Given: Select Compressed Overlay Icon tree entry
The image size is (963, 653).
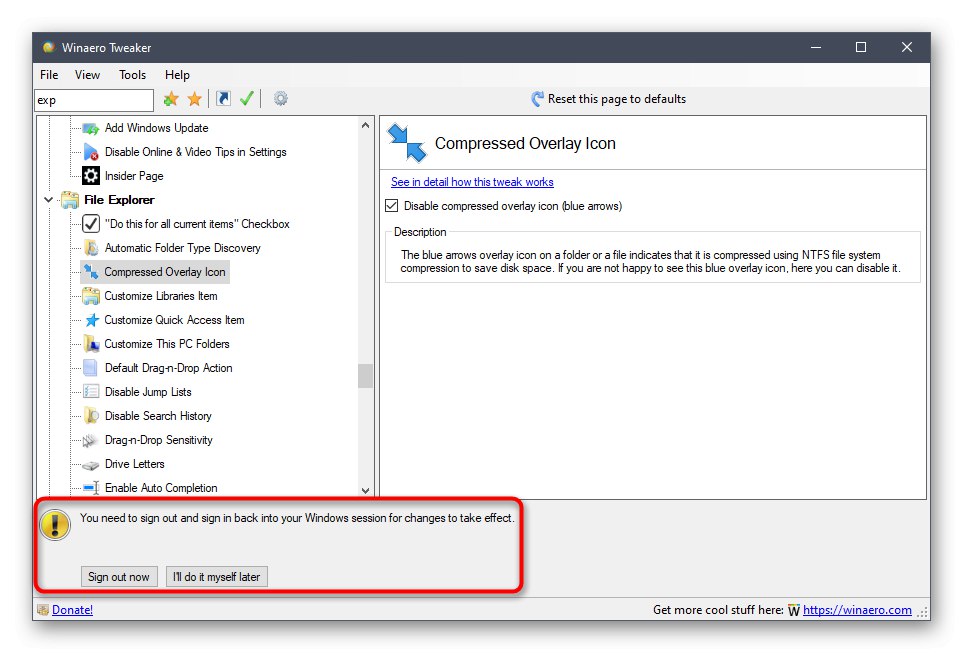Looking at the screenshot, I should tap(165, 272).
